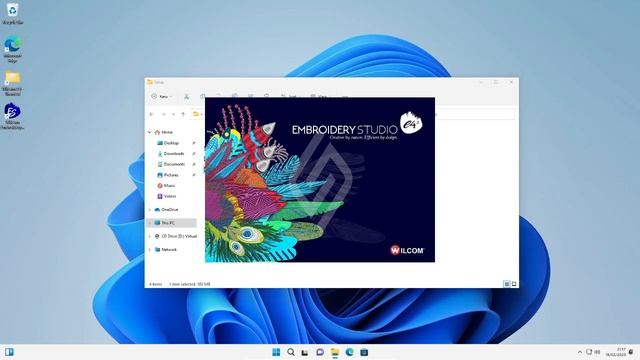
Task: Click the Embroidery Studio splash screen
Action: coord(320,180)
